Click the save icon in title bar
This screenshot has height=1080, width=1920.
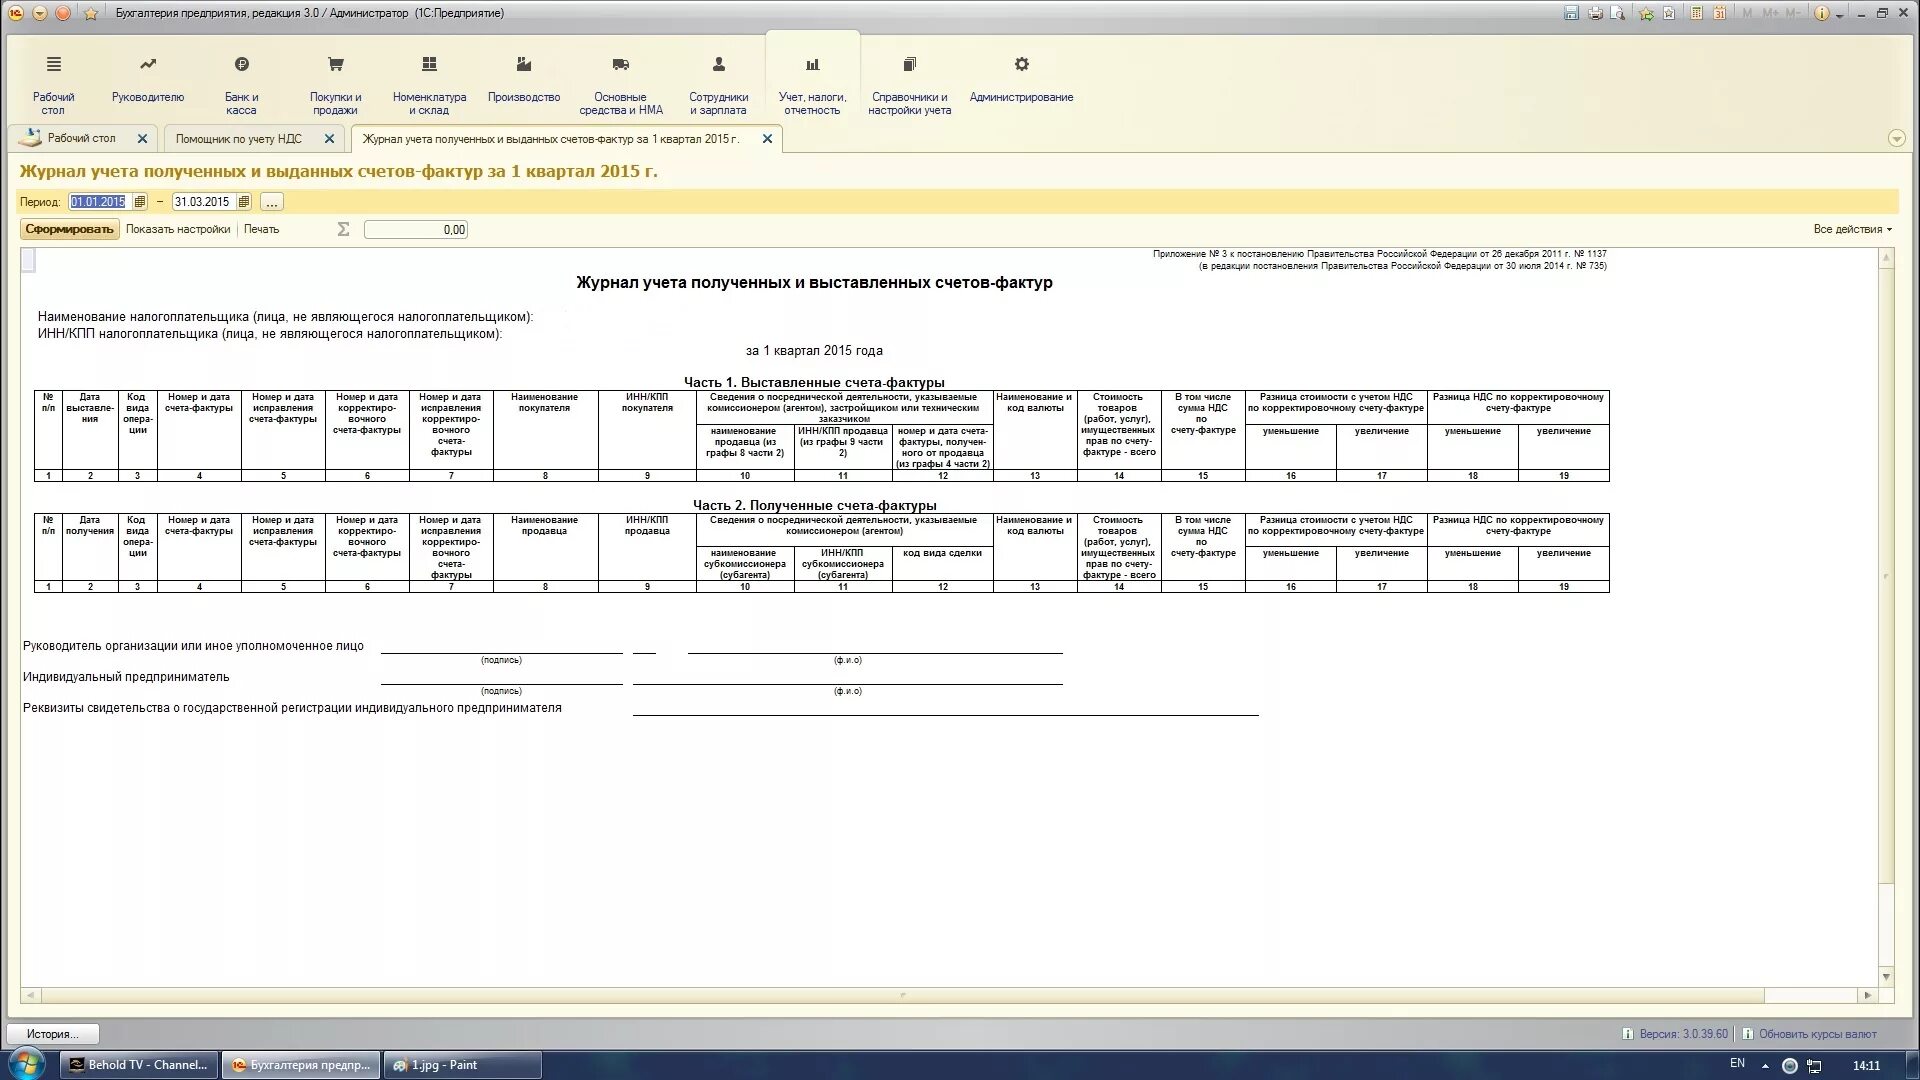click(1571, 13)
